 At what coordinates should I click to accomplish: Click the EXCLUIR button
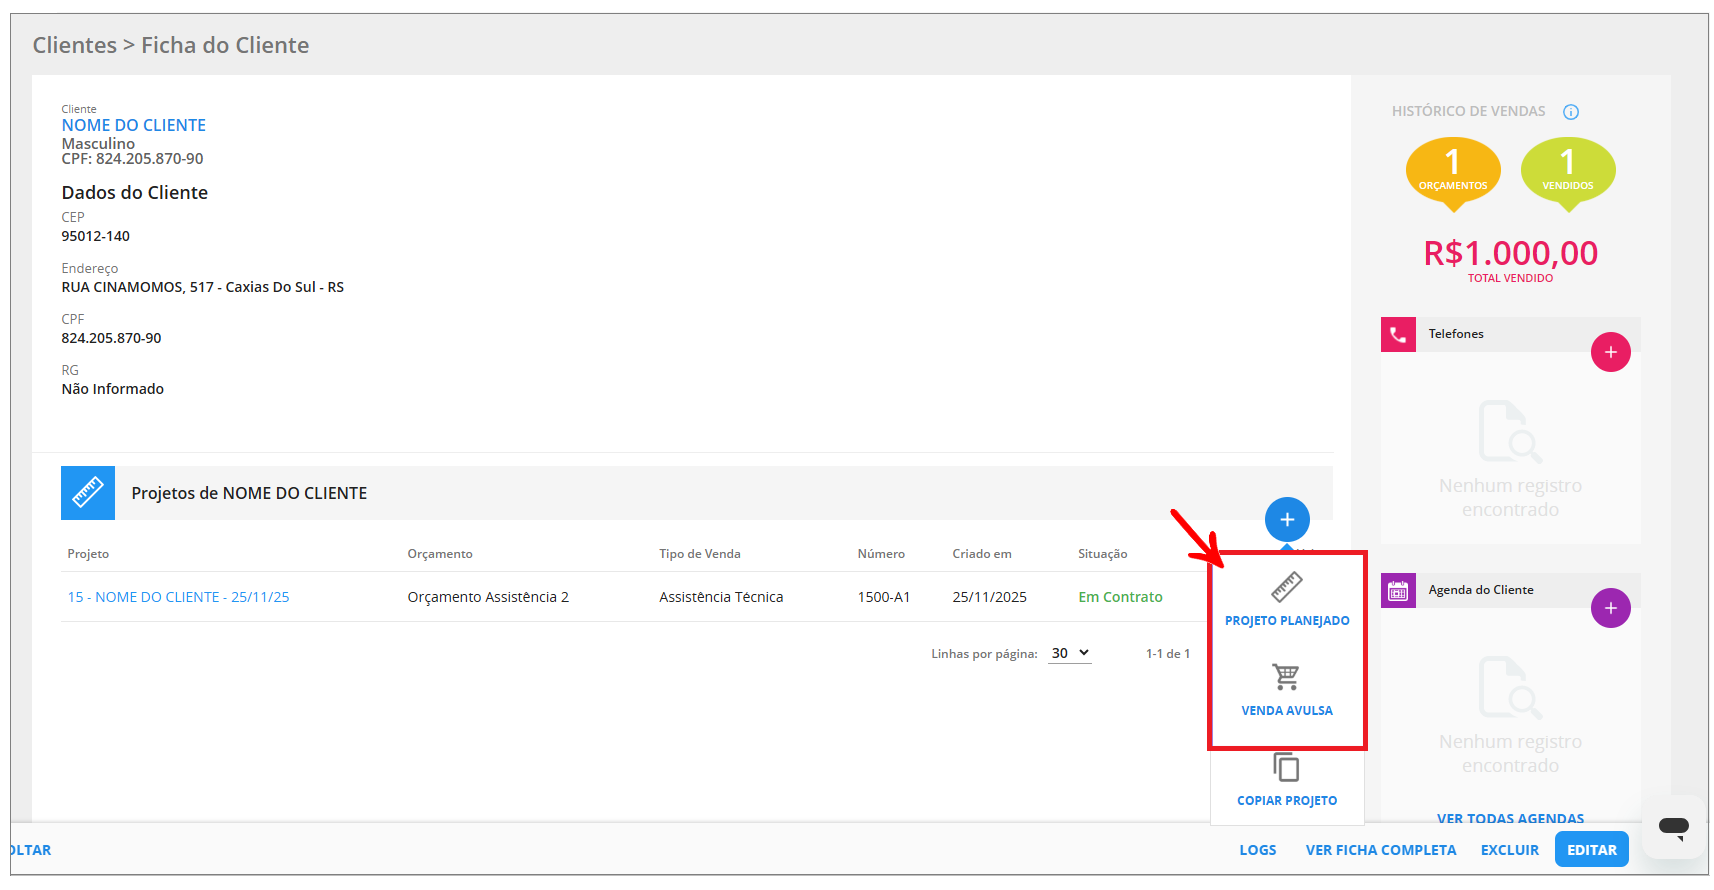click(1510, 850)
